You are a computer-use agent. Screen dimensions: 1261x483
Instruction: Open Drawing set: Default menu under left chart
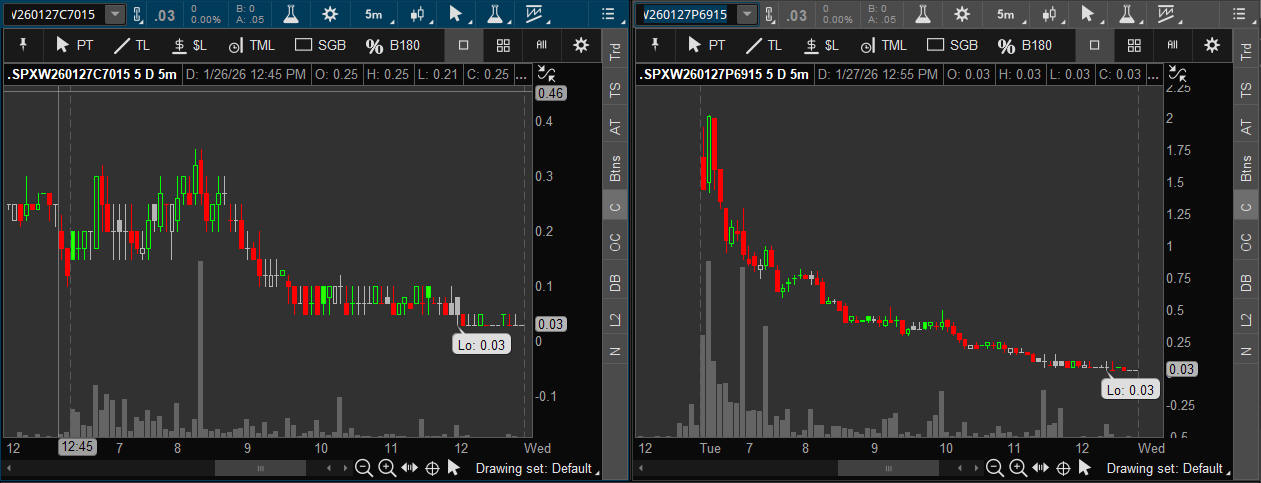click(539, 468)
